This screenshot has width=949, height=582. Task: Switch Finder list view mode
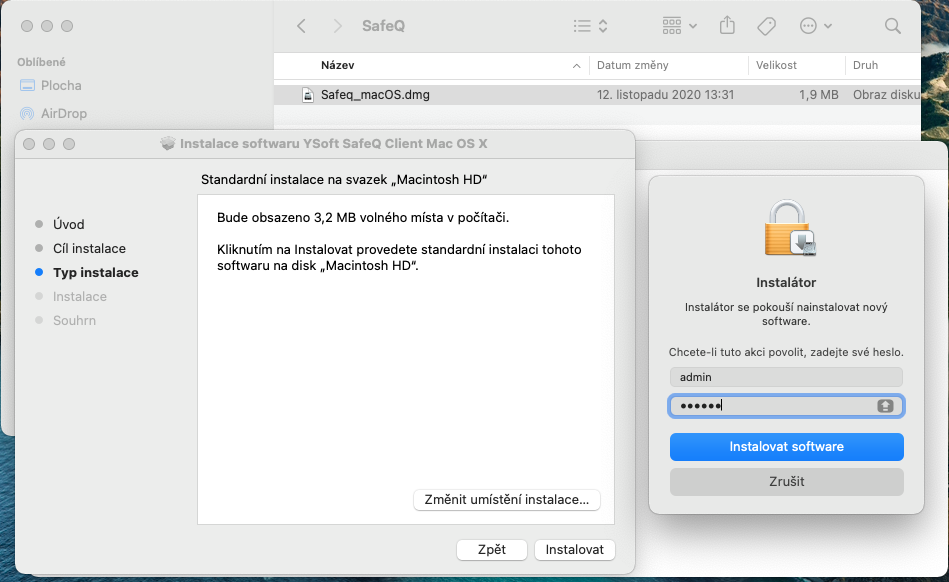590,26
